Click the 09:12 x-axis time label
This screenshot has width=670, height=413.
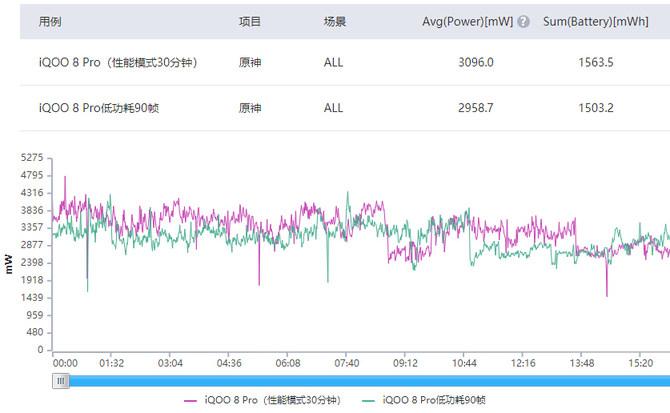pos(405,363)
